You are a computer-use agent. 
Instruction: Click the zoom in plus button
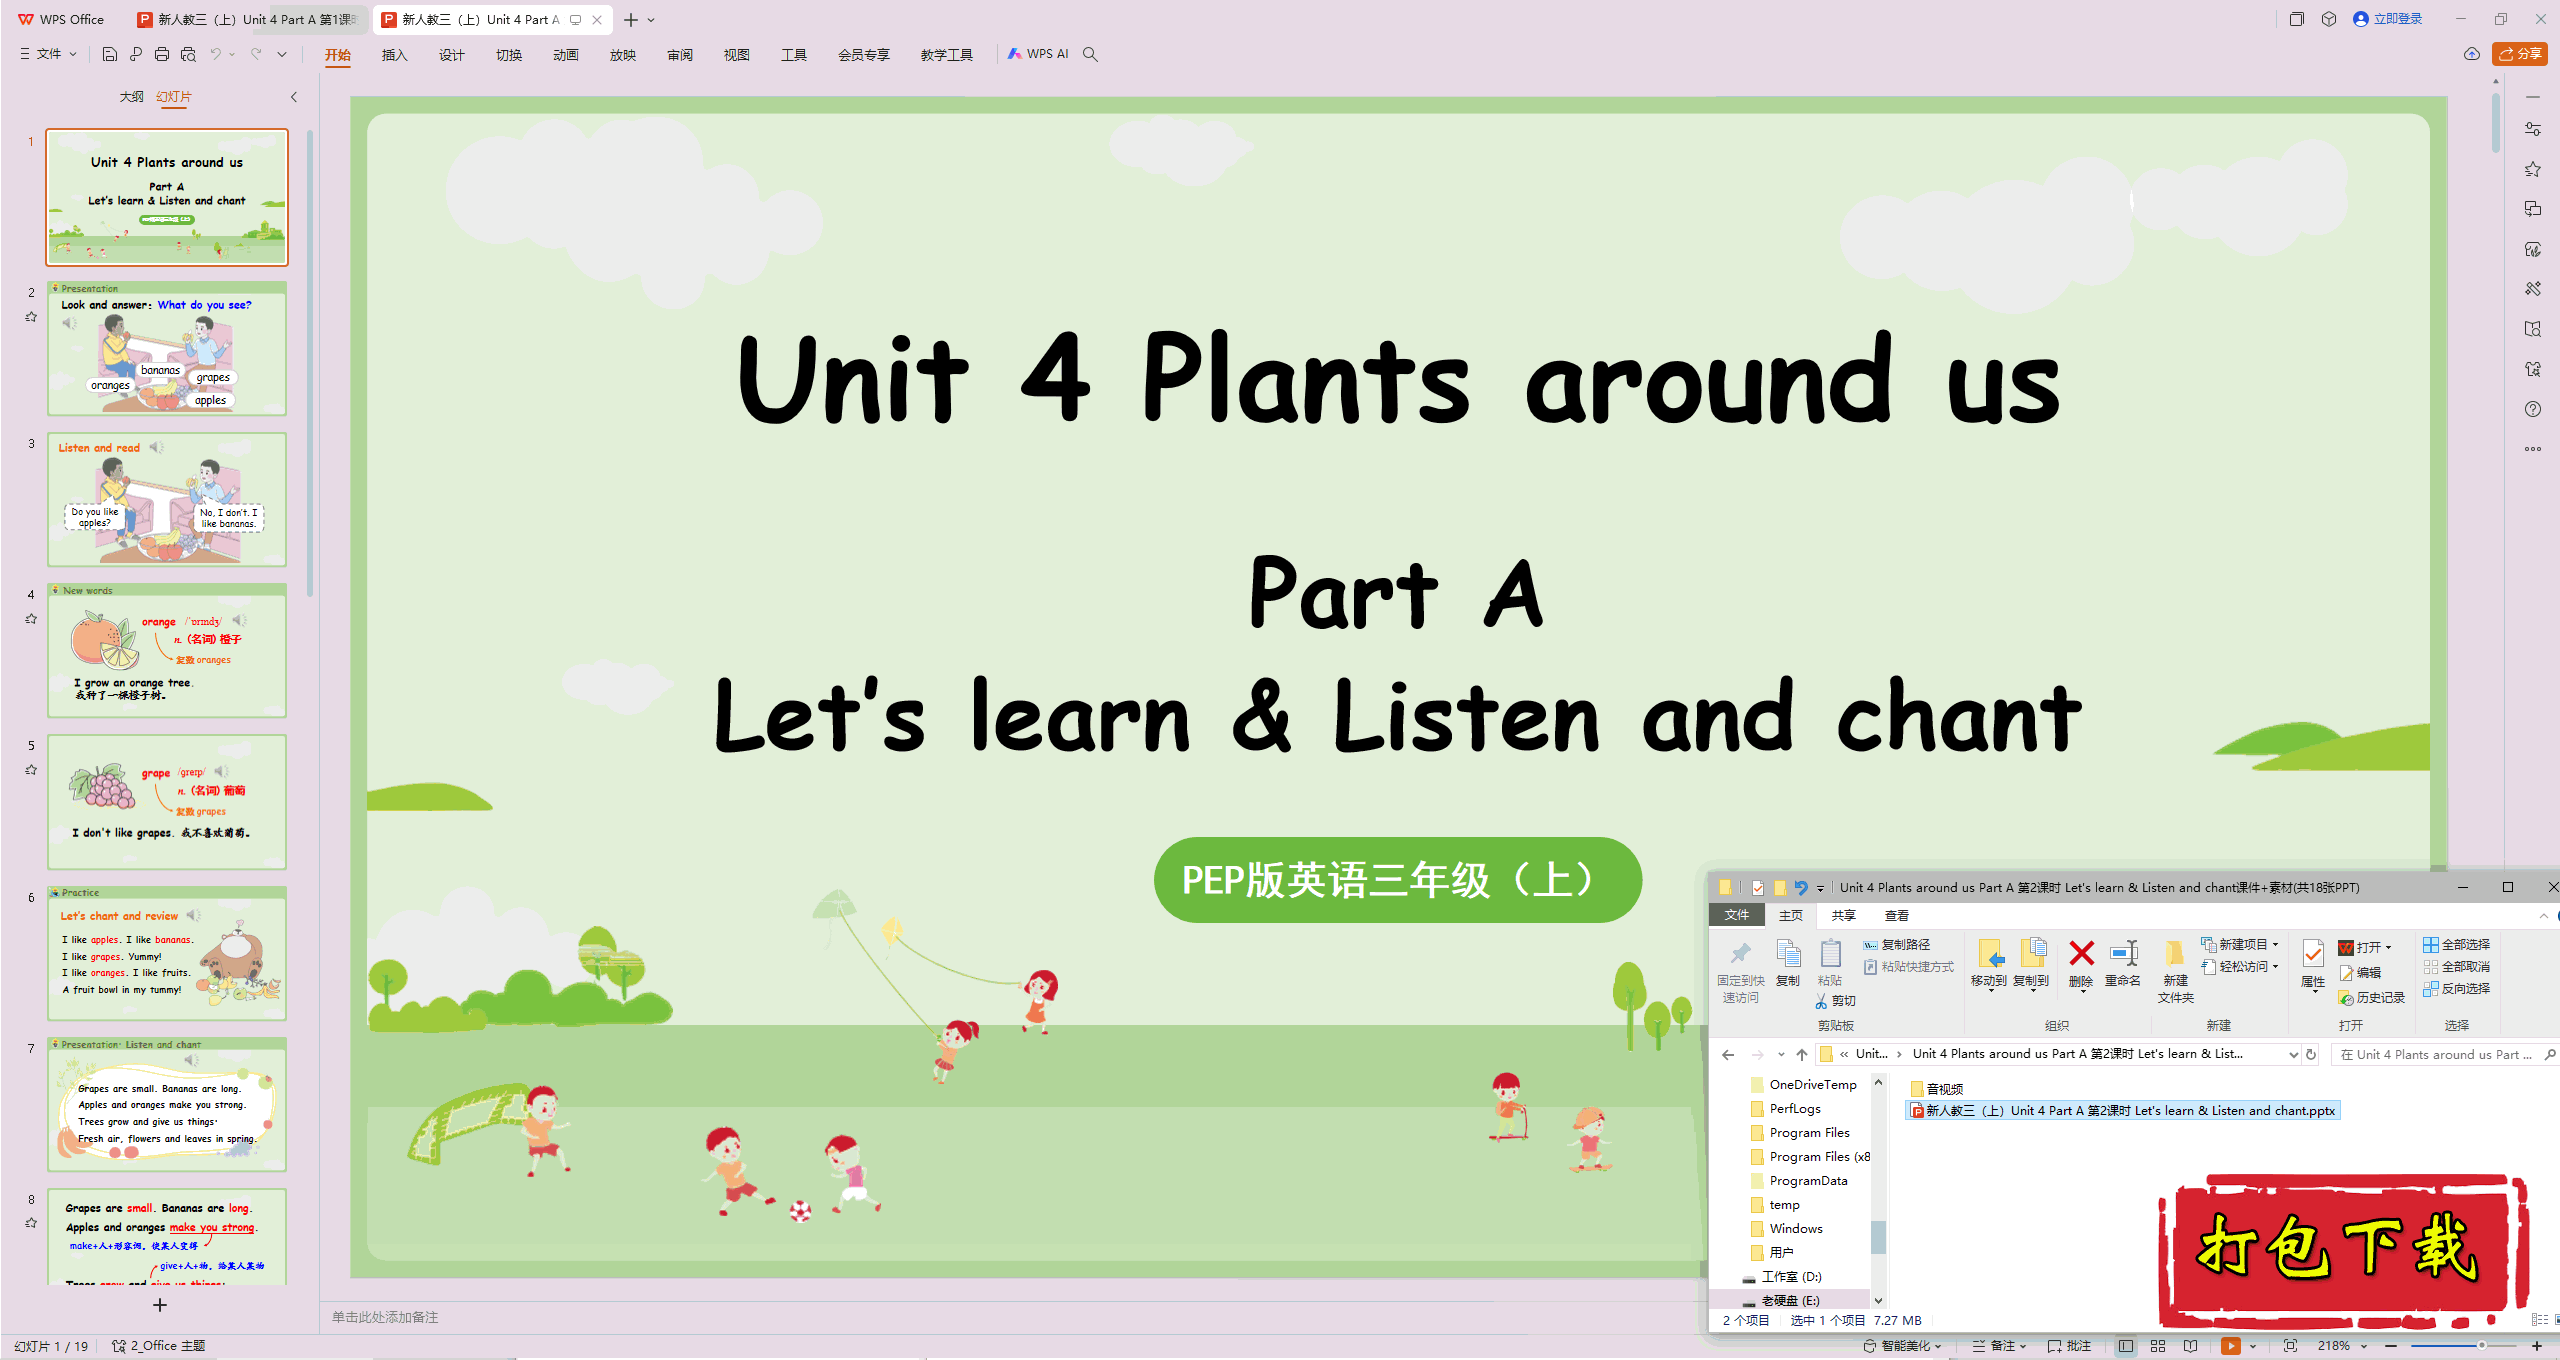tap(2537, 1346)
